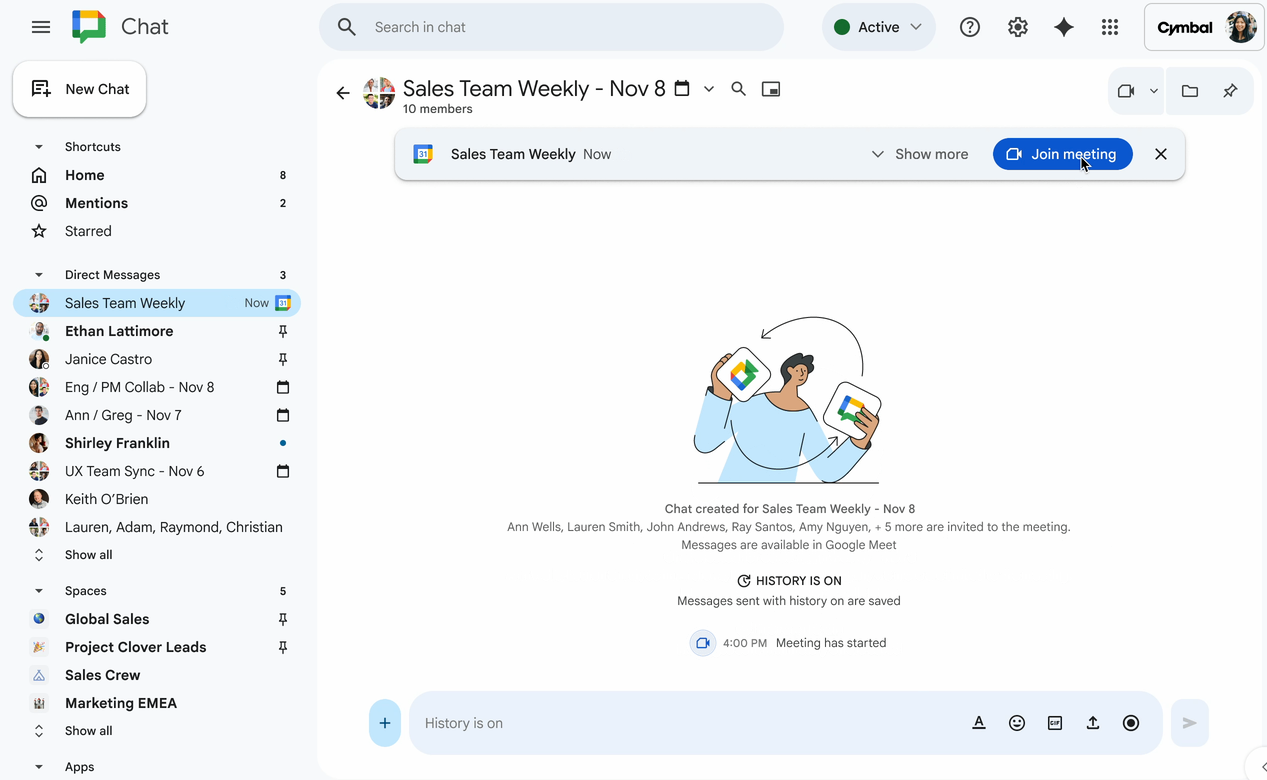Open the main menu hamburger icon

tap(41, 27)
